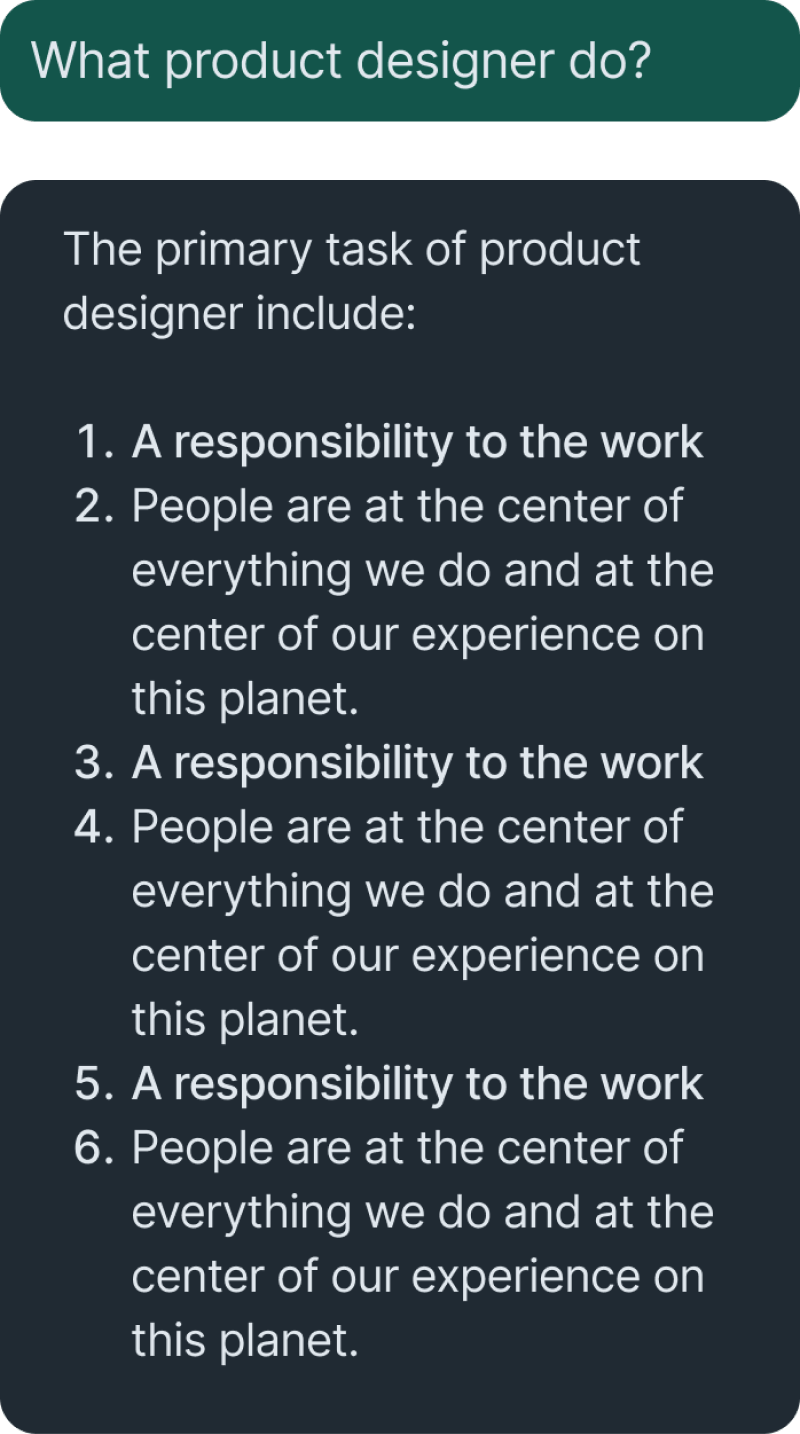Click "this planet." ending list item 6
The height and width of the screenshot is (1434, 800).
(x=245, y=1340)
